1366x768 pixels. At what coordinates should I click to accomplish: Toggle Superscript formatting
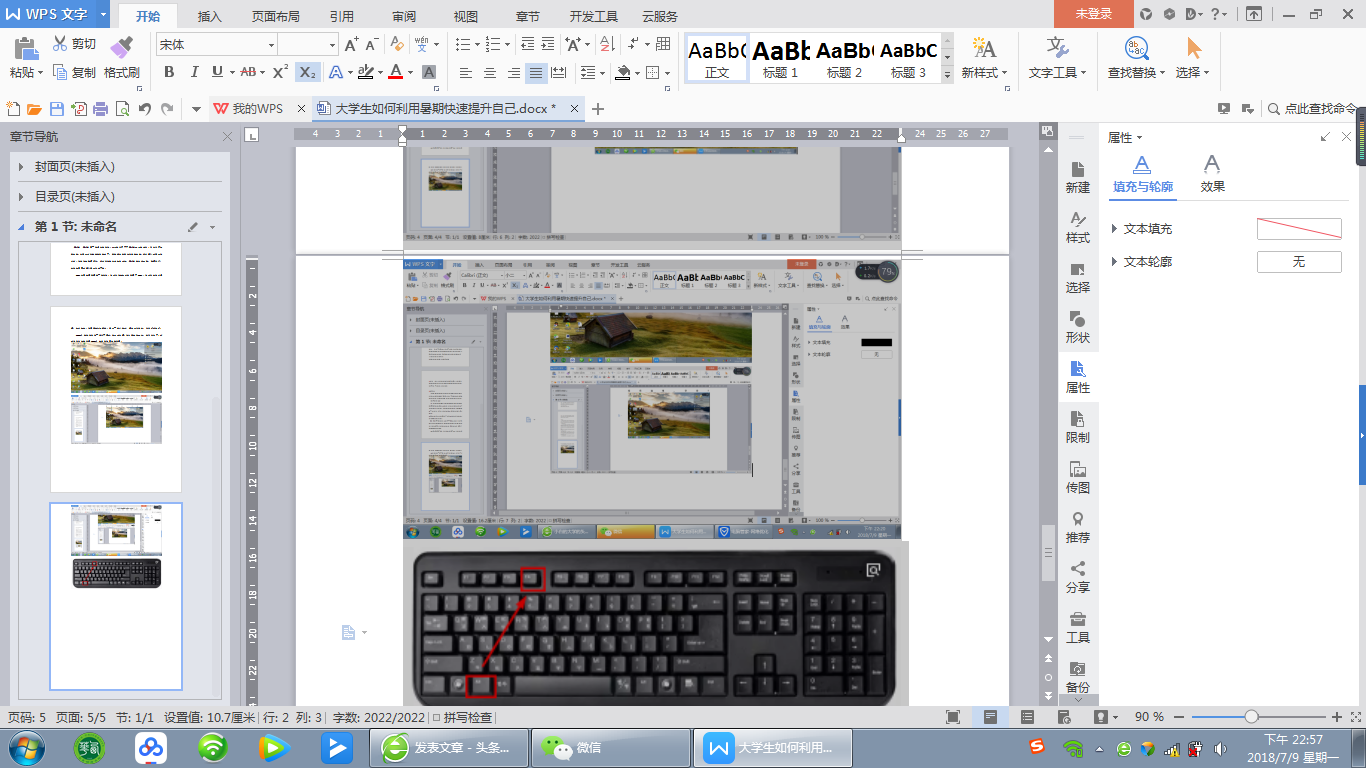[x=281, y=72]
